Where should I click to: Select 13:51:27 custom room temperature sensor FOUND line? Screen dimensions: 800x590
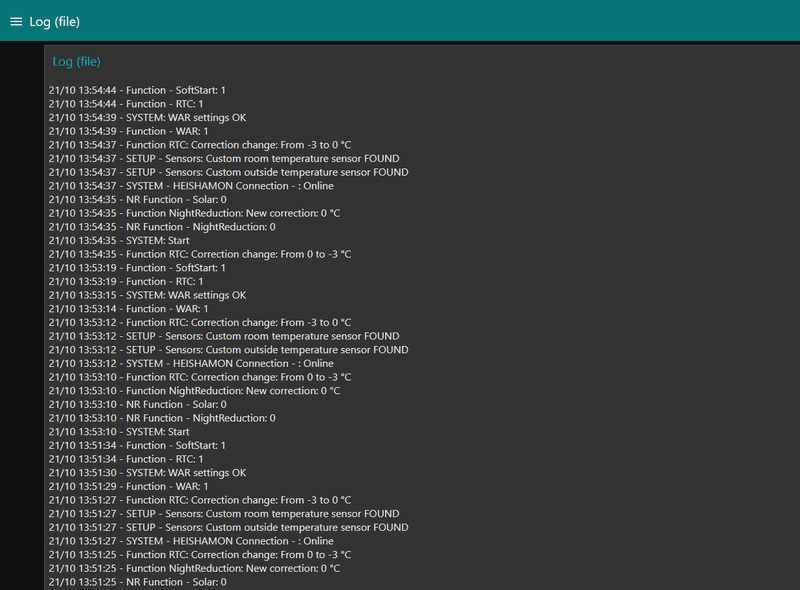click(224, 514)
